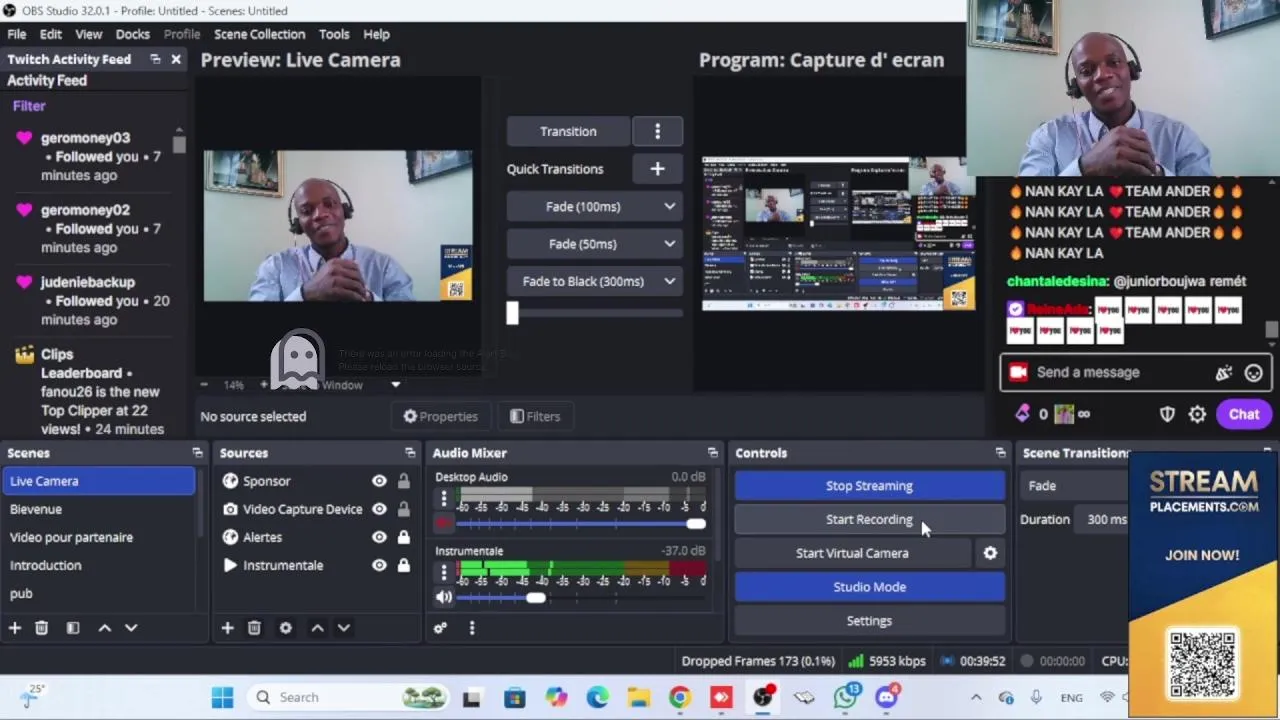The height and width of the screenshot is (720, 1280).
Task: Open OBS Settings from Controls
Action: pyautogui.click(x=869, y=621)
